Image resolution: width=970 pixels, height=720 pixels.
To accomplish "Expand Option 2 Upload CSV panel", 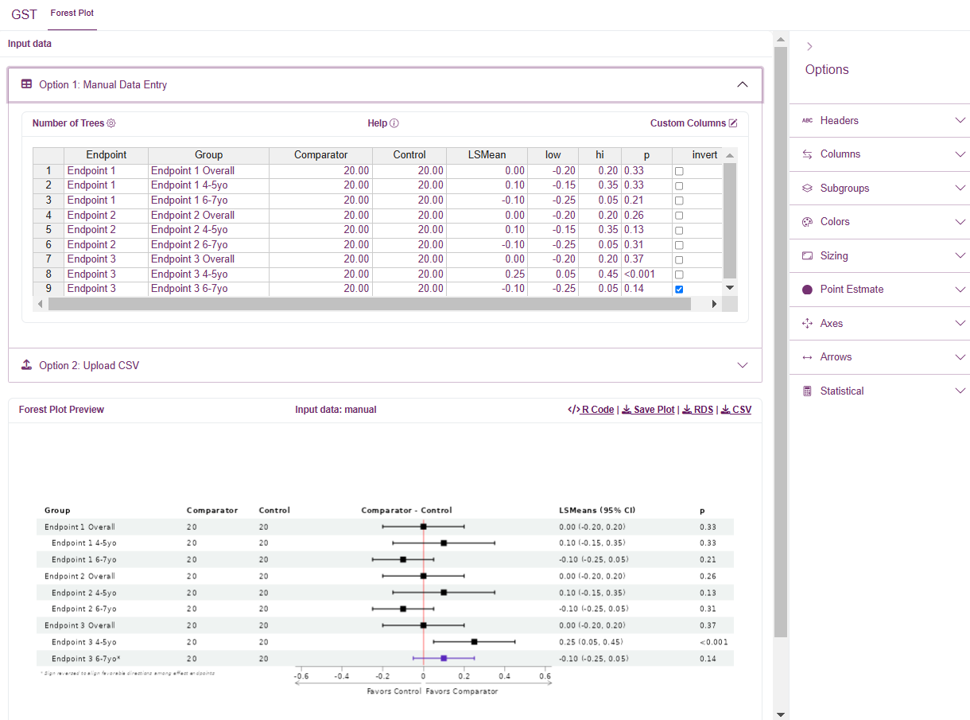I will tap(742, 365).
